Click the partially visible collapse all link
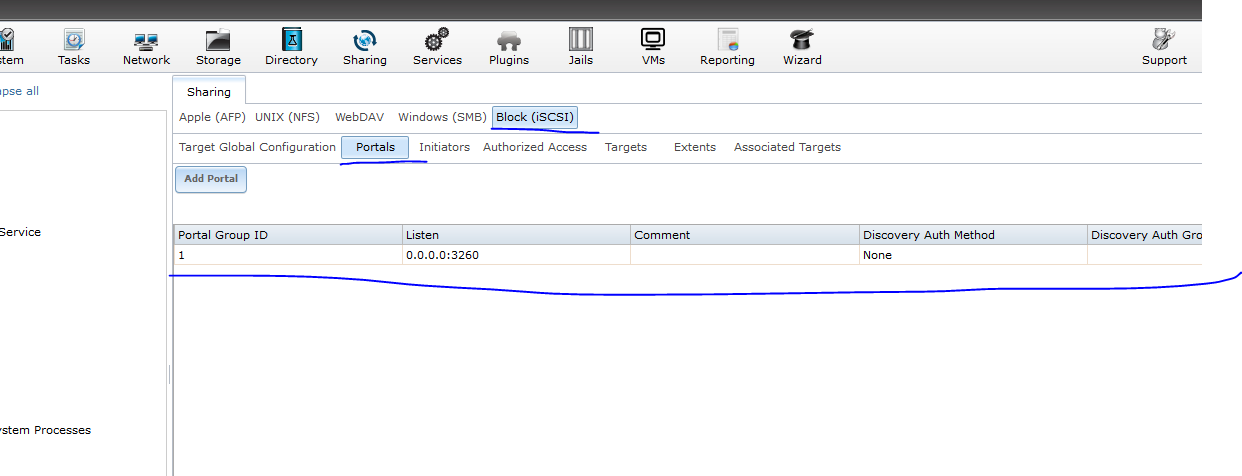 coord(20,91)
